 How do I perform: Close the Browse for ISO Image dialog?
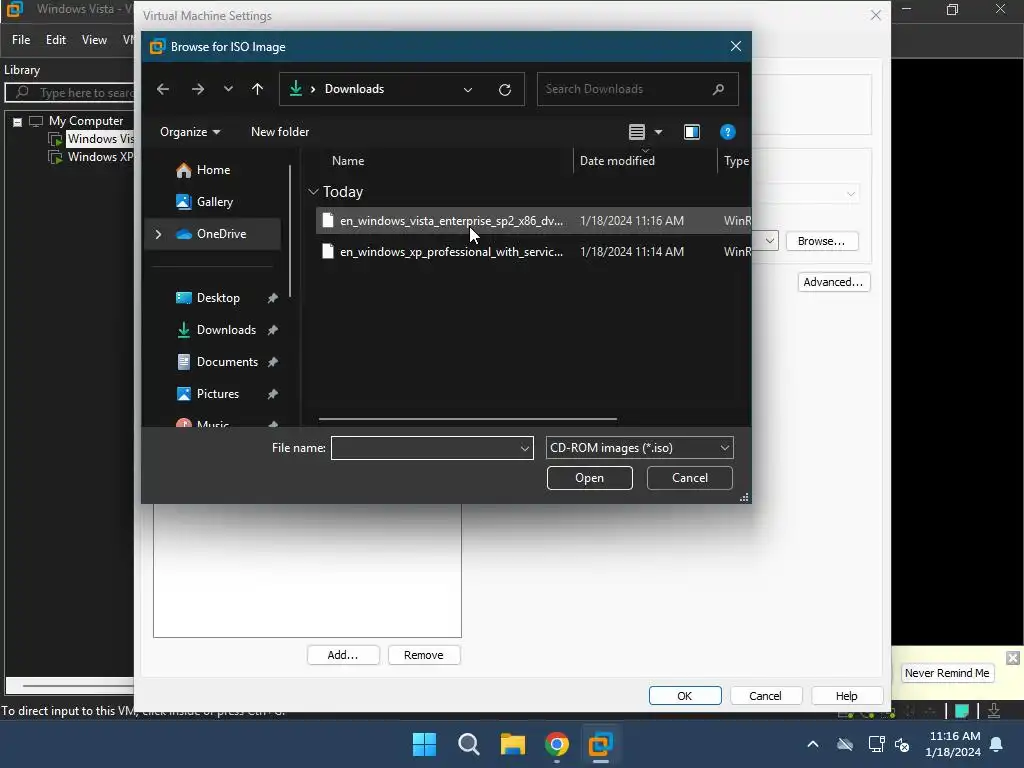click(x=735, y=46)
